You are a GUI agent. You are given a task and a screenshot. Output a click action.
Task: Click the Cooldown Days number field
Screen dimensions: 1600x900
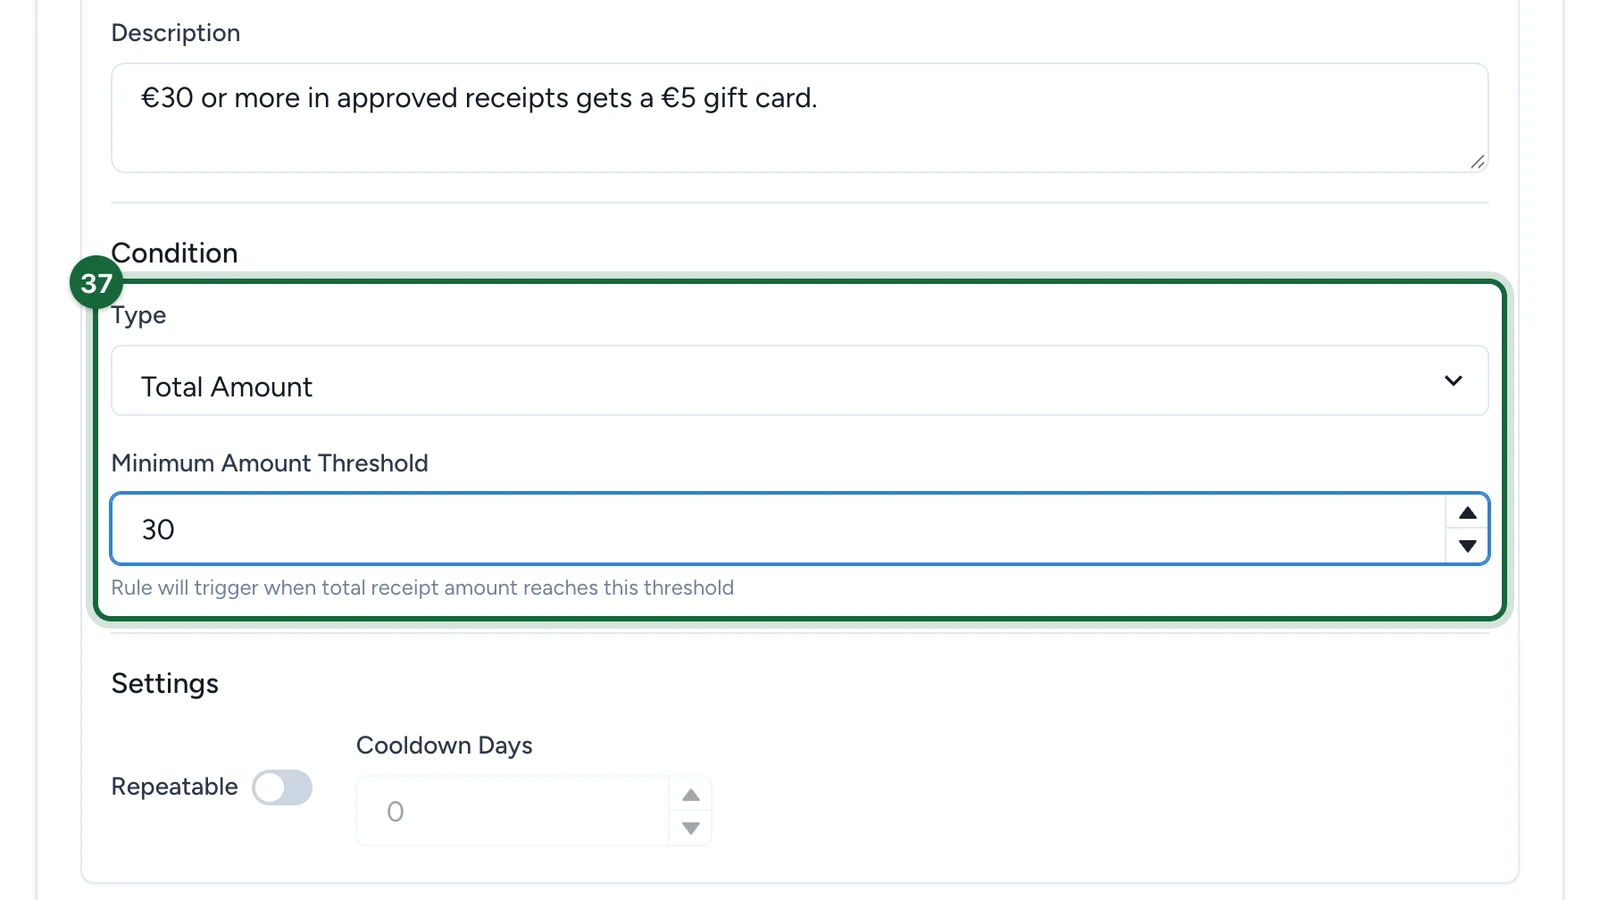512,811
